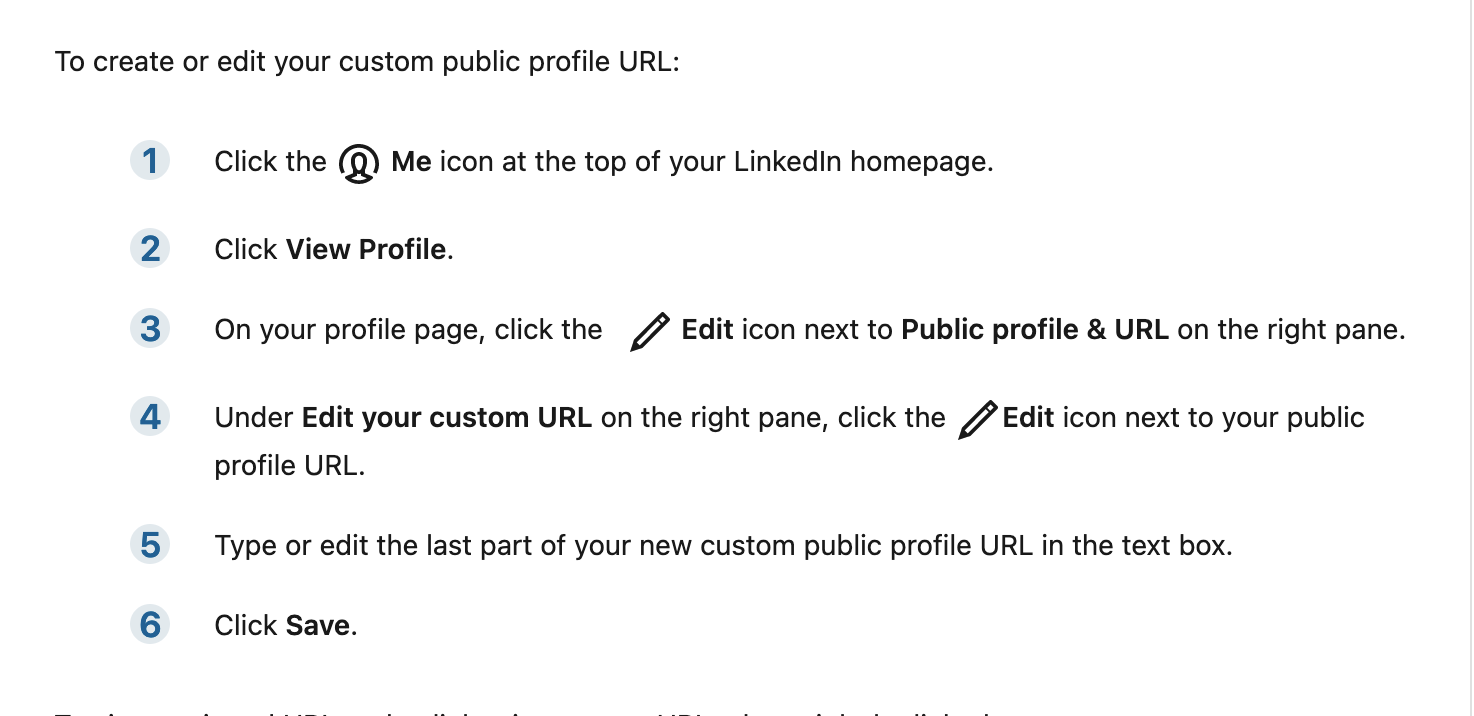This screenshot has width=1474, height=716.
Task: Click the bold "Public profile & URL" text
Action: point(1035,330)
